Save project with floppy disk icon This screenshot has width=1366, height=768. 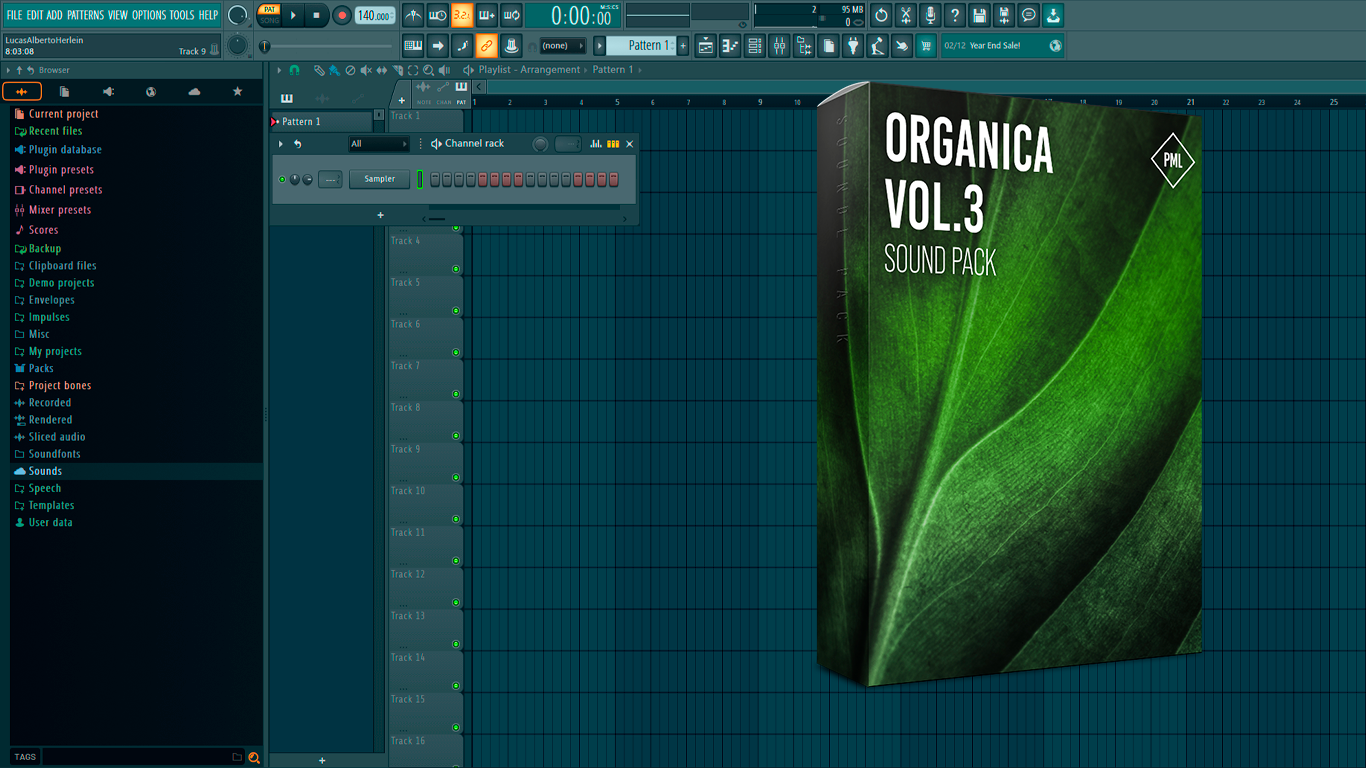pyautogui.click(x=979, y=15)
